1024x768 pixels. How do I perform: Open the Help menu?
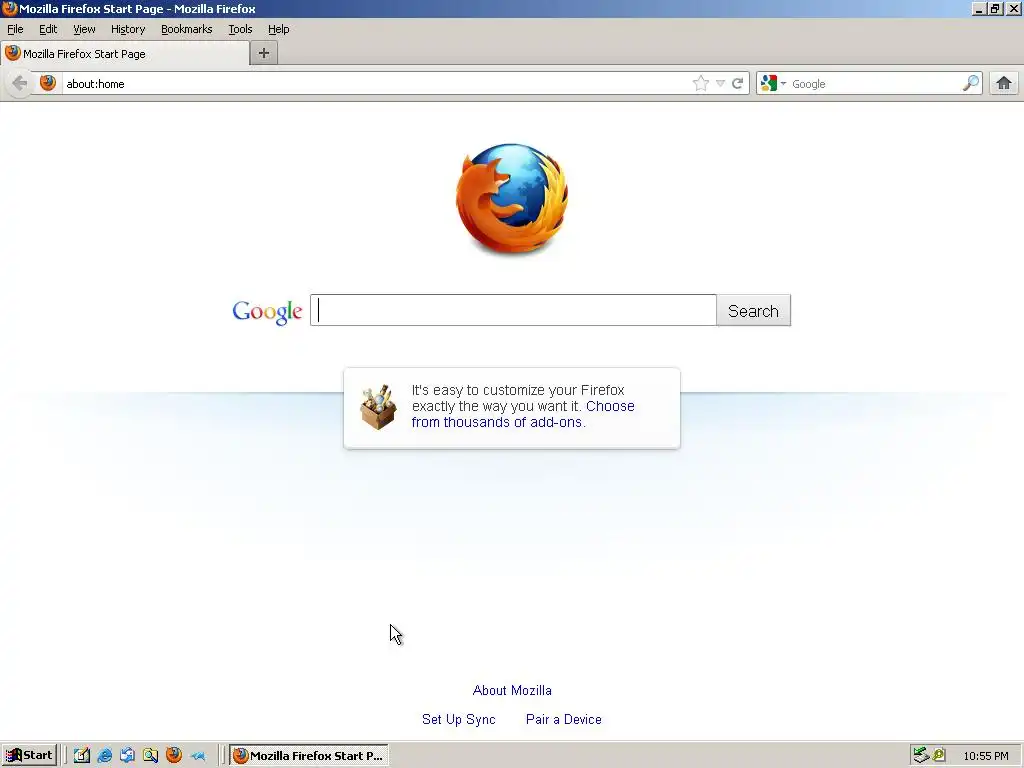click(x=279, y=29)
